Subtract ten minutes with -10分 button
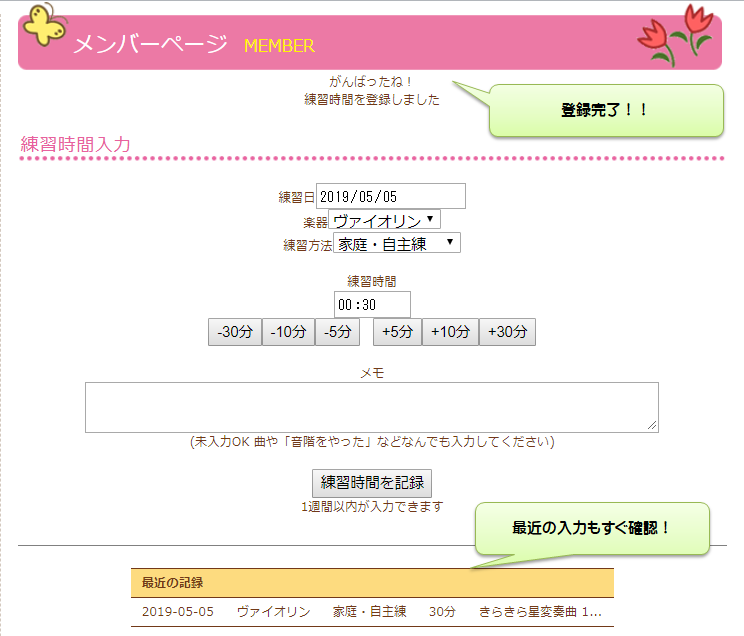This screenshot has width=744, height=636. 288,332
